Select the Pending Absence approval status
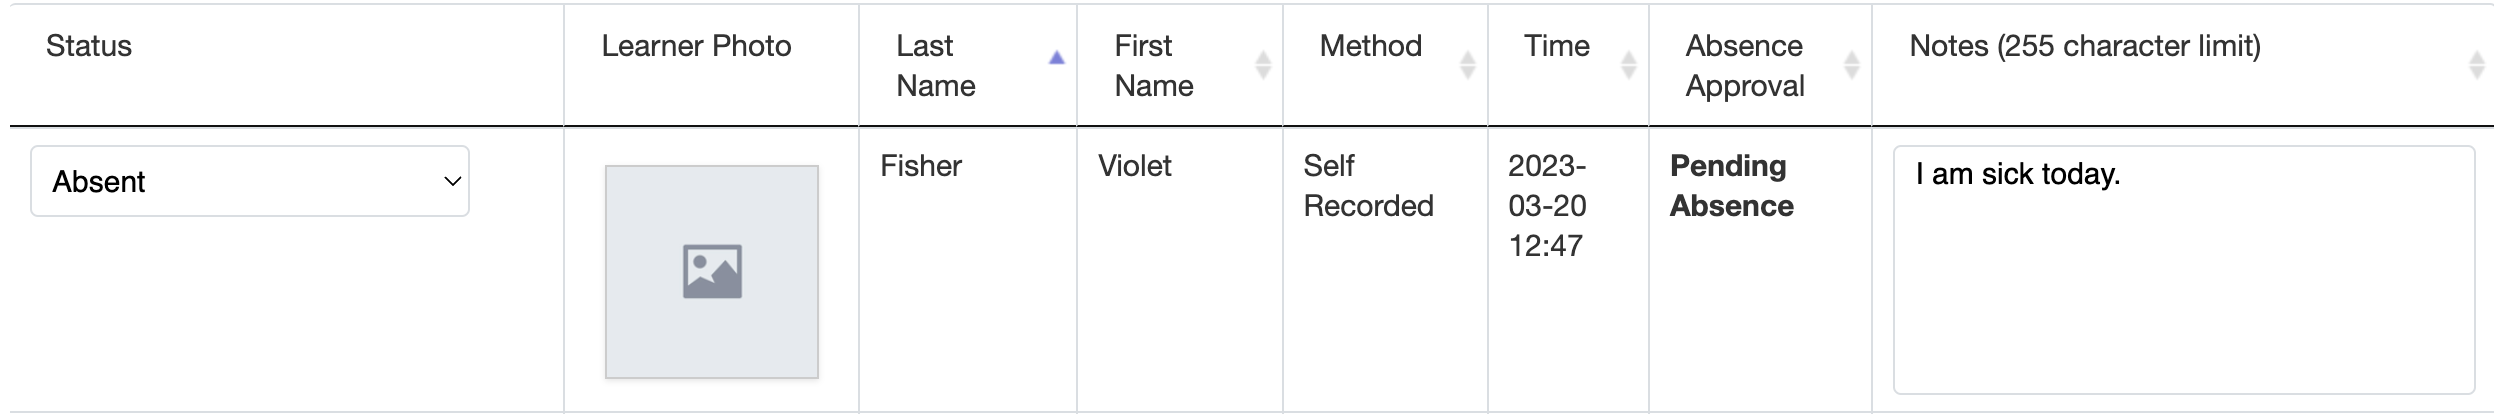 [1731, 186]
